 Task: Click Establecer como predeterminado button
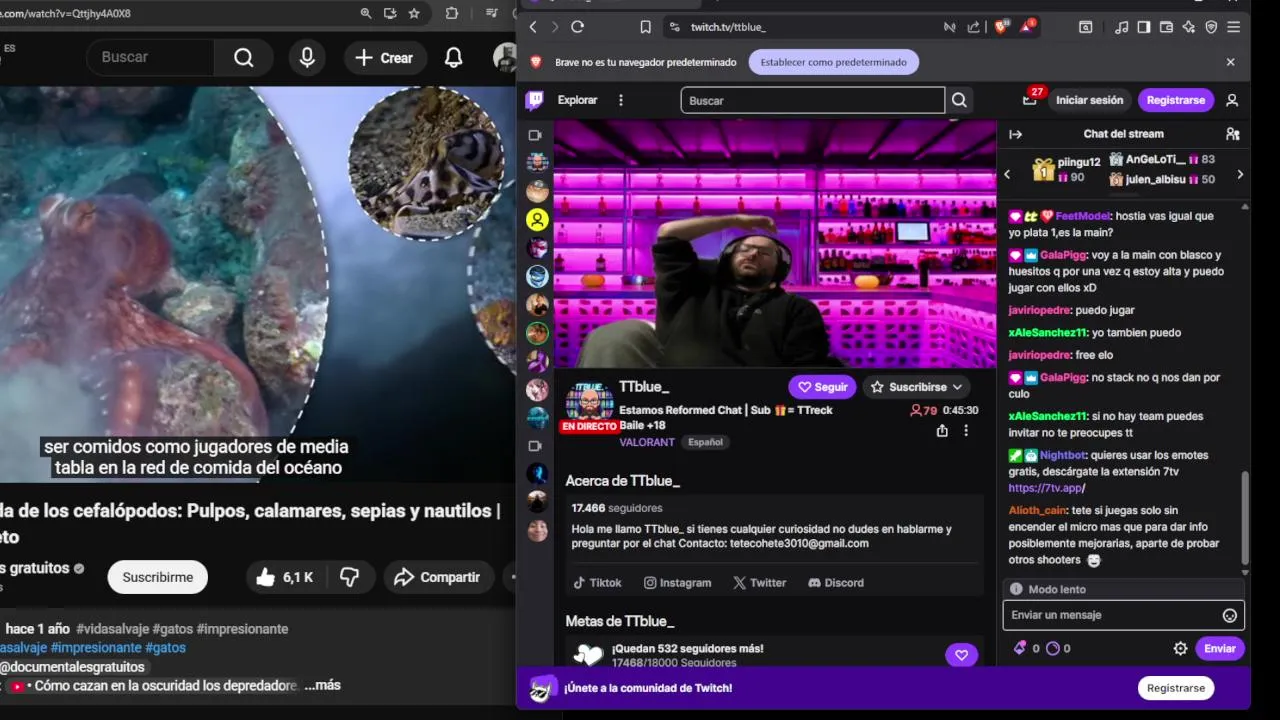833,62
